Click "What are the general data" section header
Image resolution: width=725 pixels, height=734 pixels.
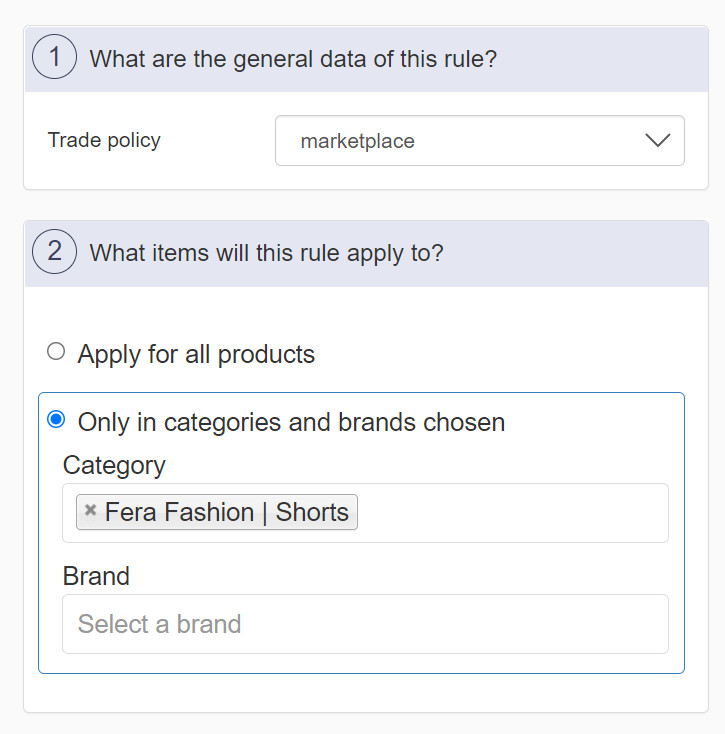[293, 59]
